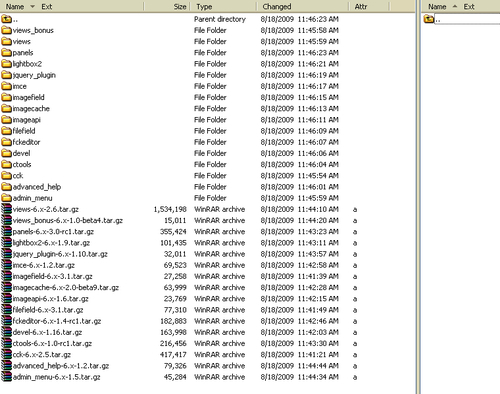
Task: Click the imce folder icon
Action: coord(6,86)
